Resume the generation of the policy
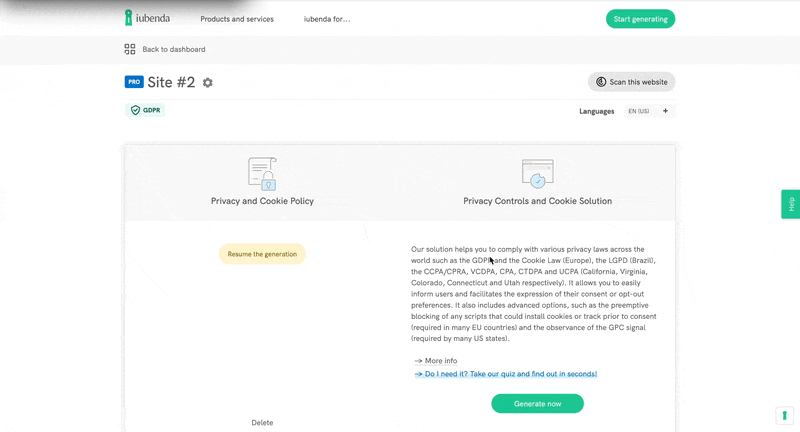800x432 pixels. [x=262, y=254]
